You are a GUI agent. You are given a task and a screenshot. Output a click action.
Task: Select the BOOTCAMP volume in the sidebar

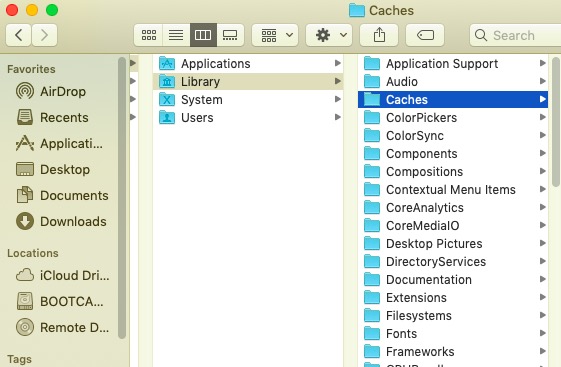pyautogui.click(x=60, y=302)
